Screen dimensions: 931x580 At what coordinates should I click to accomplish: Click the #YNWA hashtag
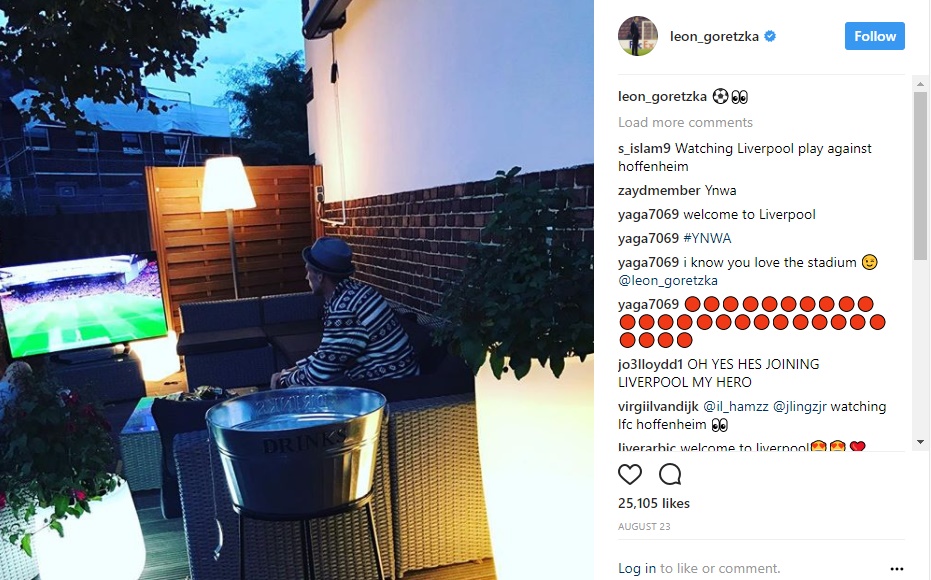pos(707,239)
